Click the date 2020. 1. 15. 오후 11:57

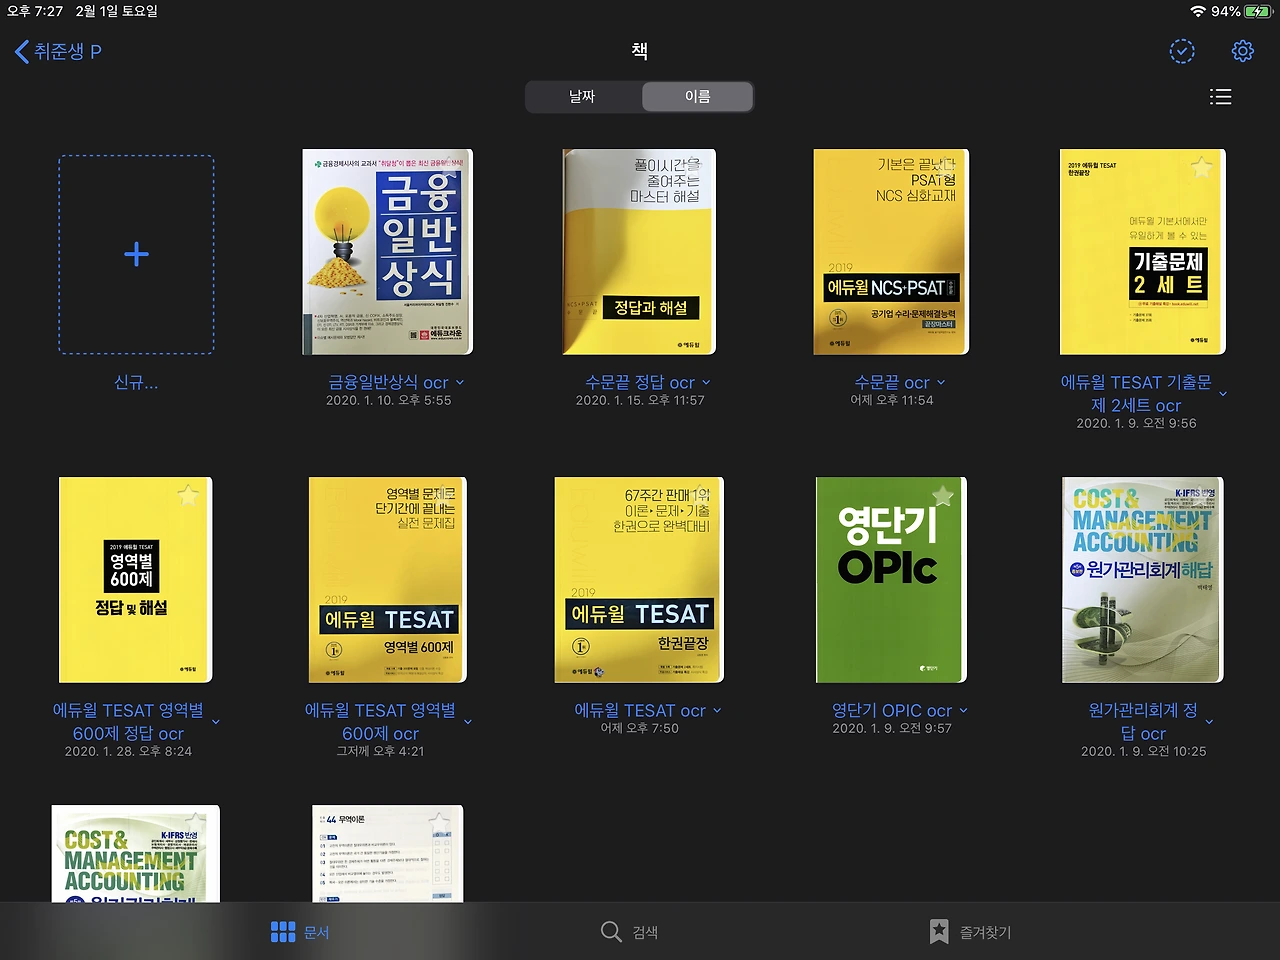[x=640, y=401]
